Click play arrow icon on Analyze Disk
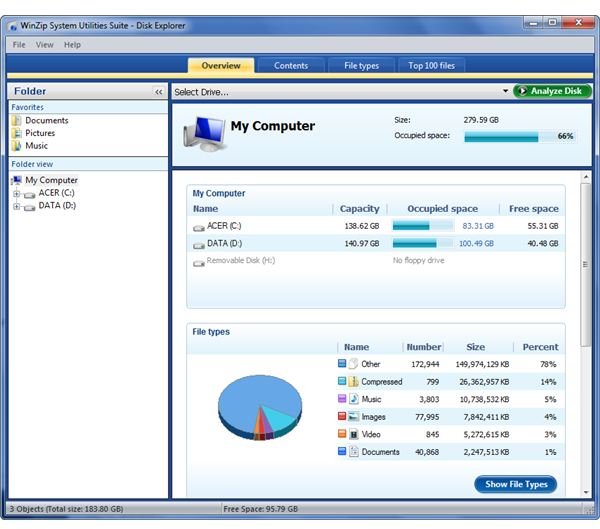Screen dimensions: 600x529 [x=522, y=91]
